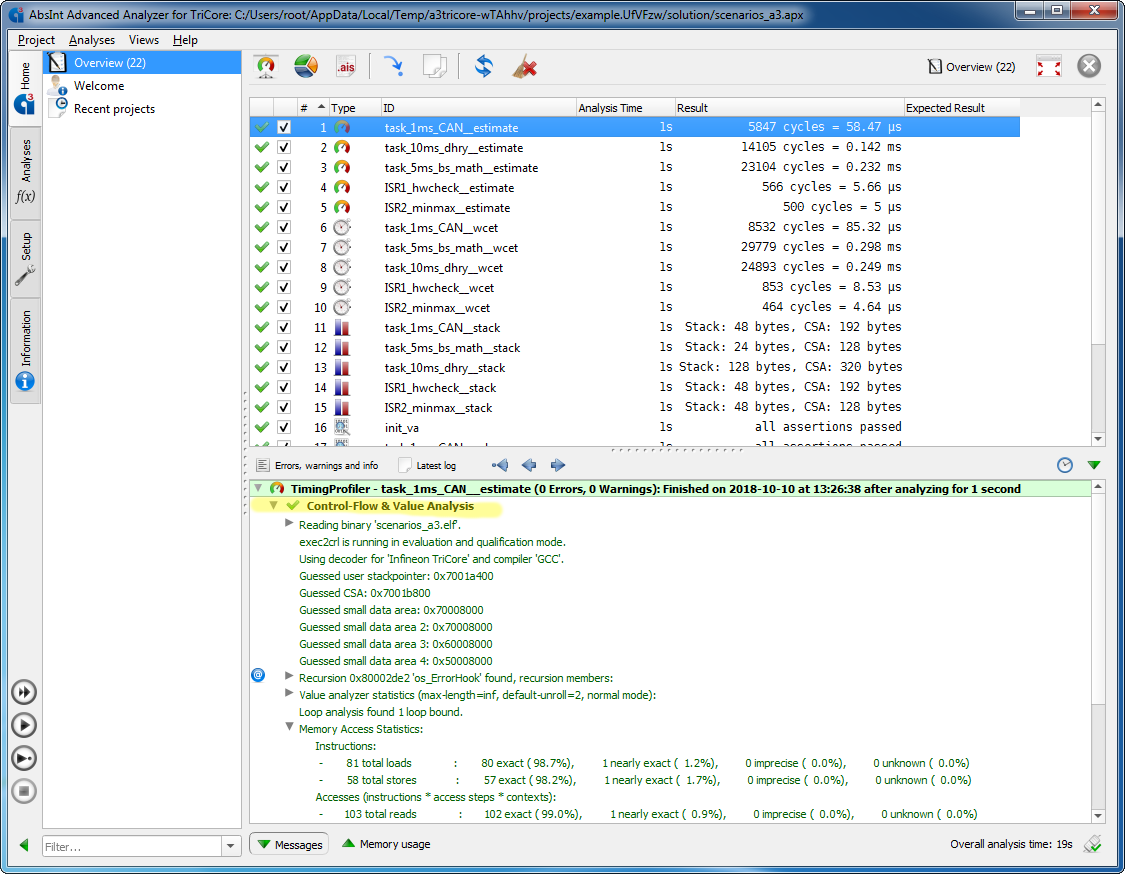The height and width of the screenshot is (874, 1125).
Task: Collapse Control-Flow & Value Analysis section
Action: coord(273,505)
